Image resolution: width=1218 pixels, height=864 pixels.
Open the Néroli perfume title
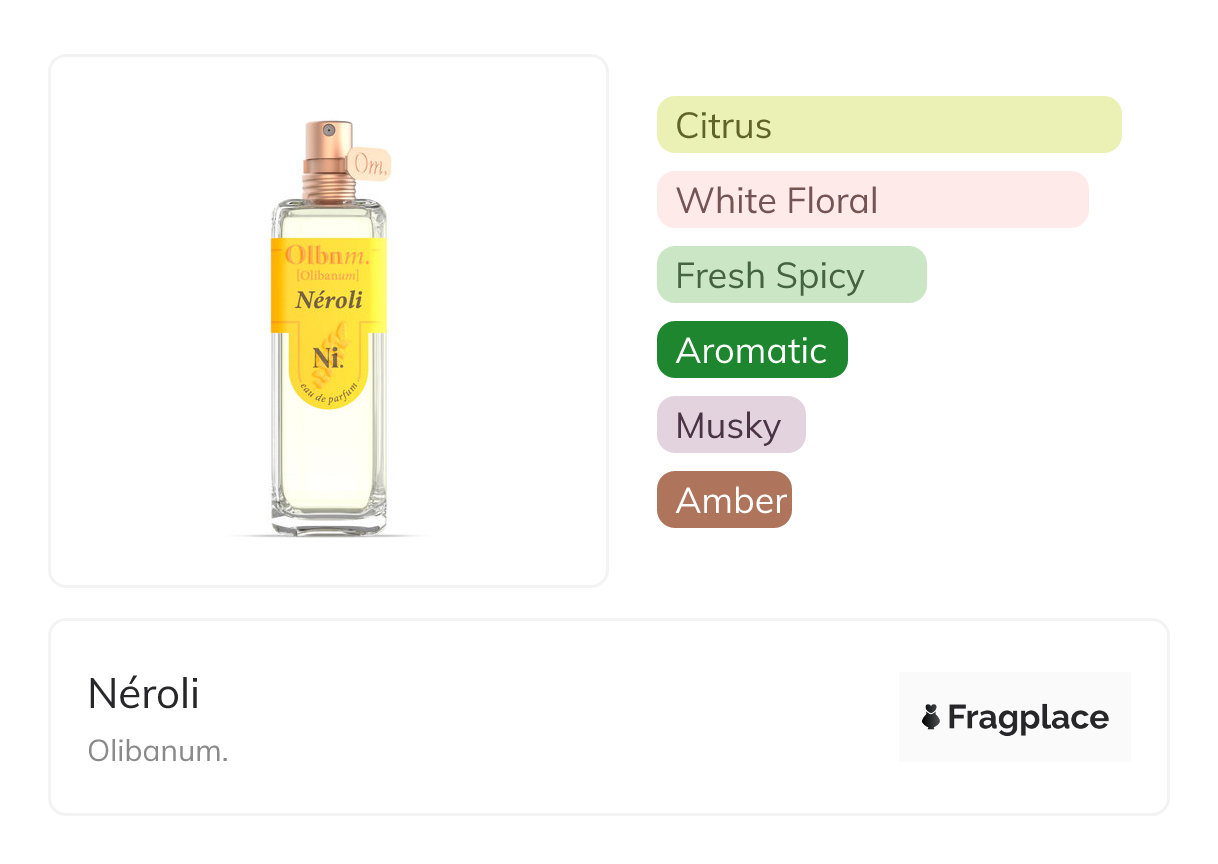tap(144, 694)
